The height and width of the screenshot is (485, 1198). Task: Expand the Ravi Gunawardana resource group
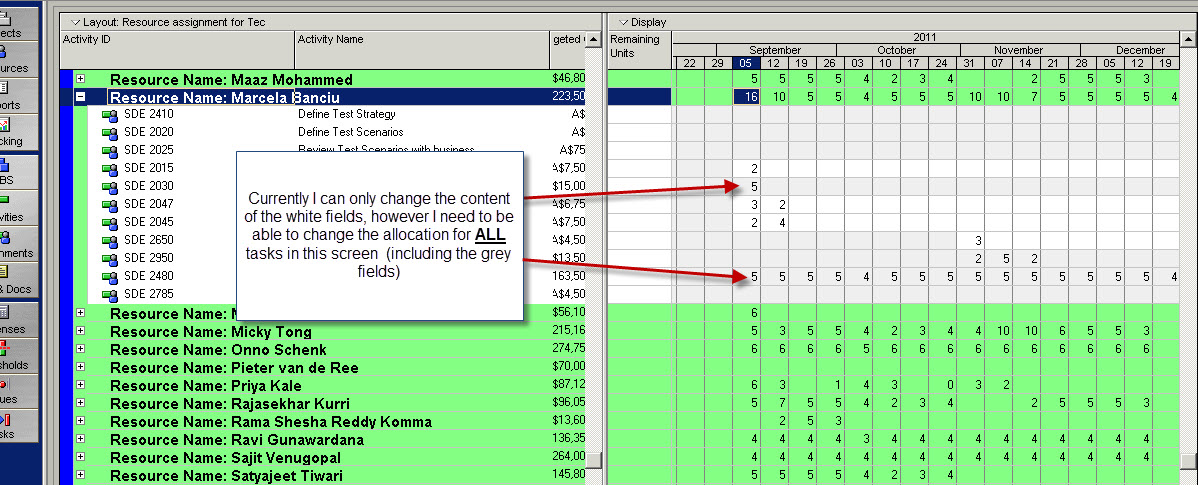(x=80, y=439)
